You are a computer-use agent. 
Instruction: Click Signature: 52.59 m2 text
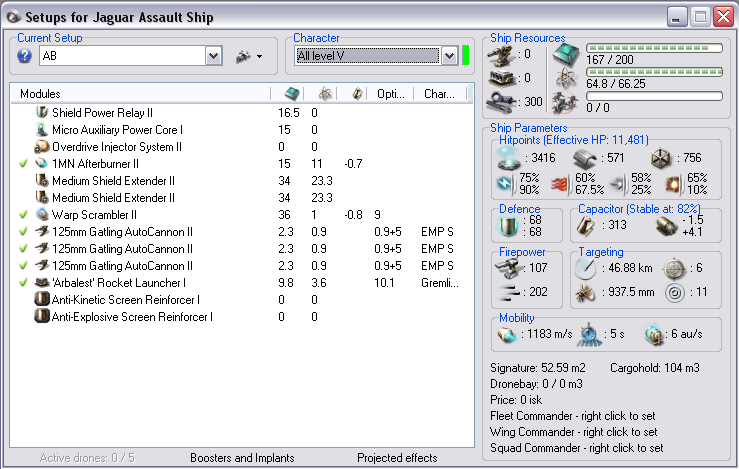click(x=537, y=368)
